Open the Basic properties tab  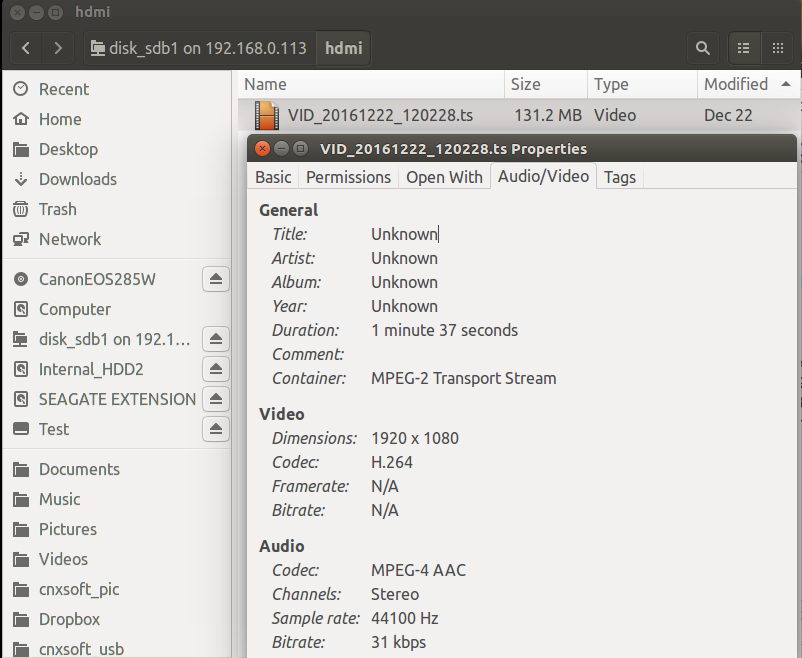pos(273,177)
